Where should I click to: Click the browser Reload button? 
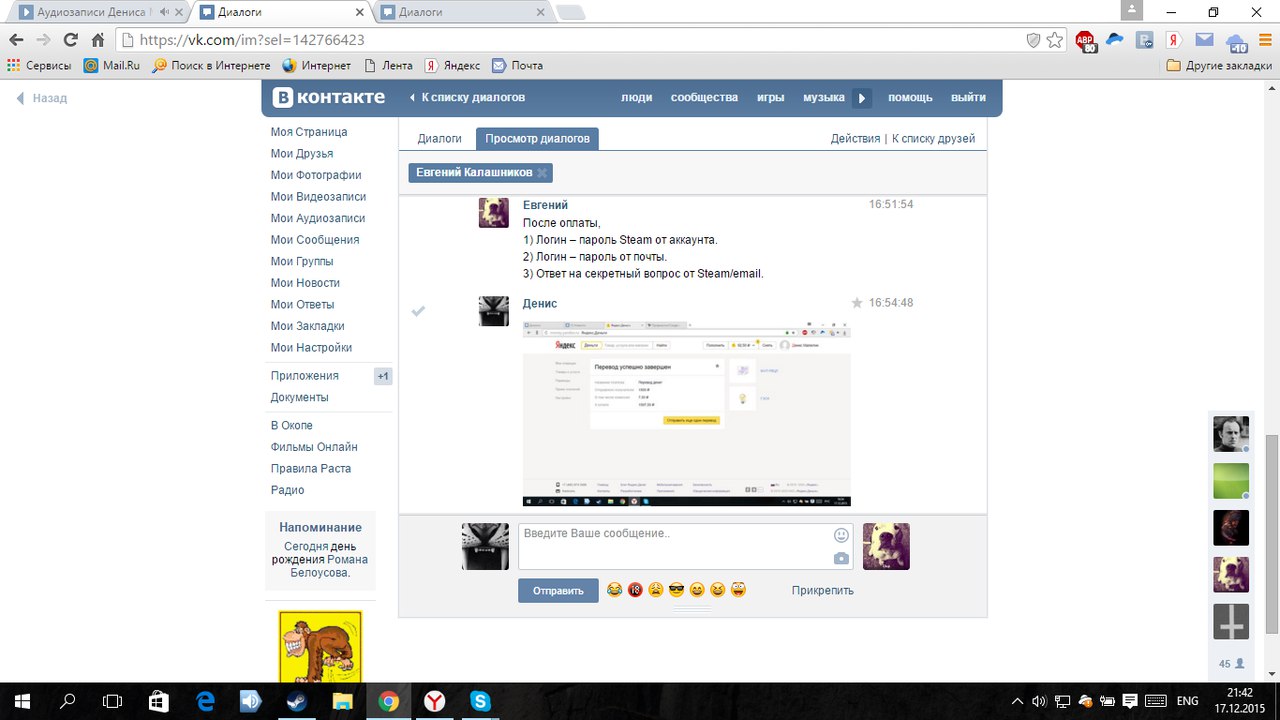coord(70,40)
